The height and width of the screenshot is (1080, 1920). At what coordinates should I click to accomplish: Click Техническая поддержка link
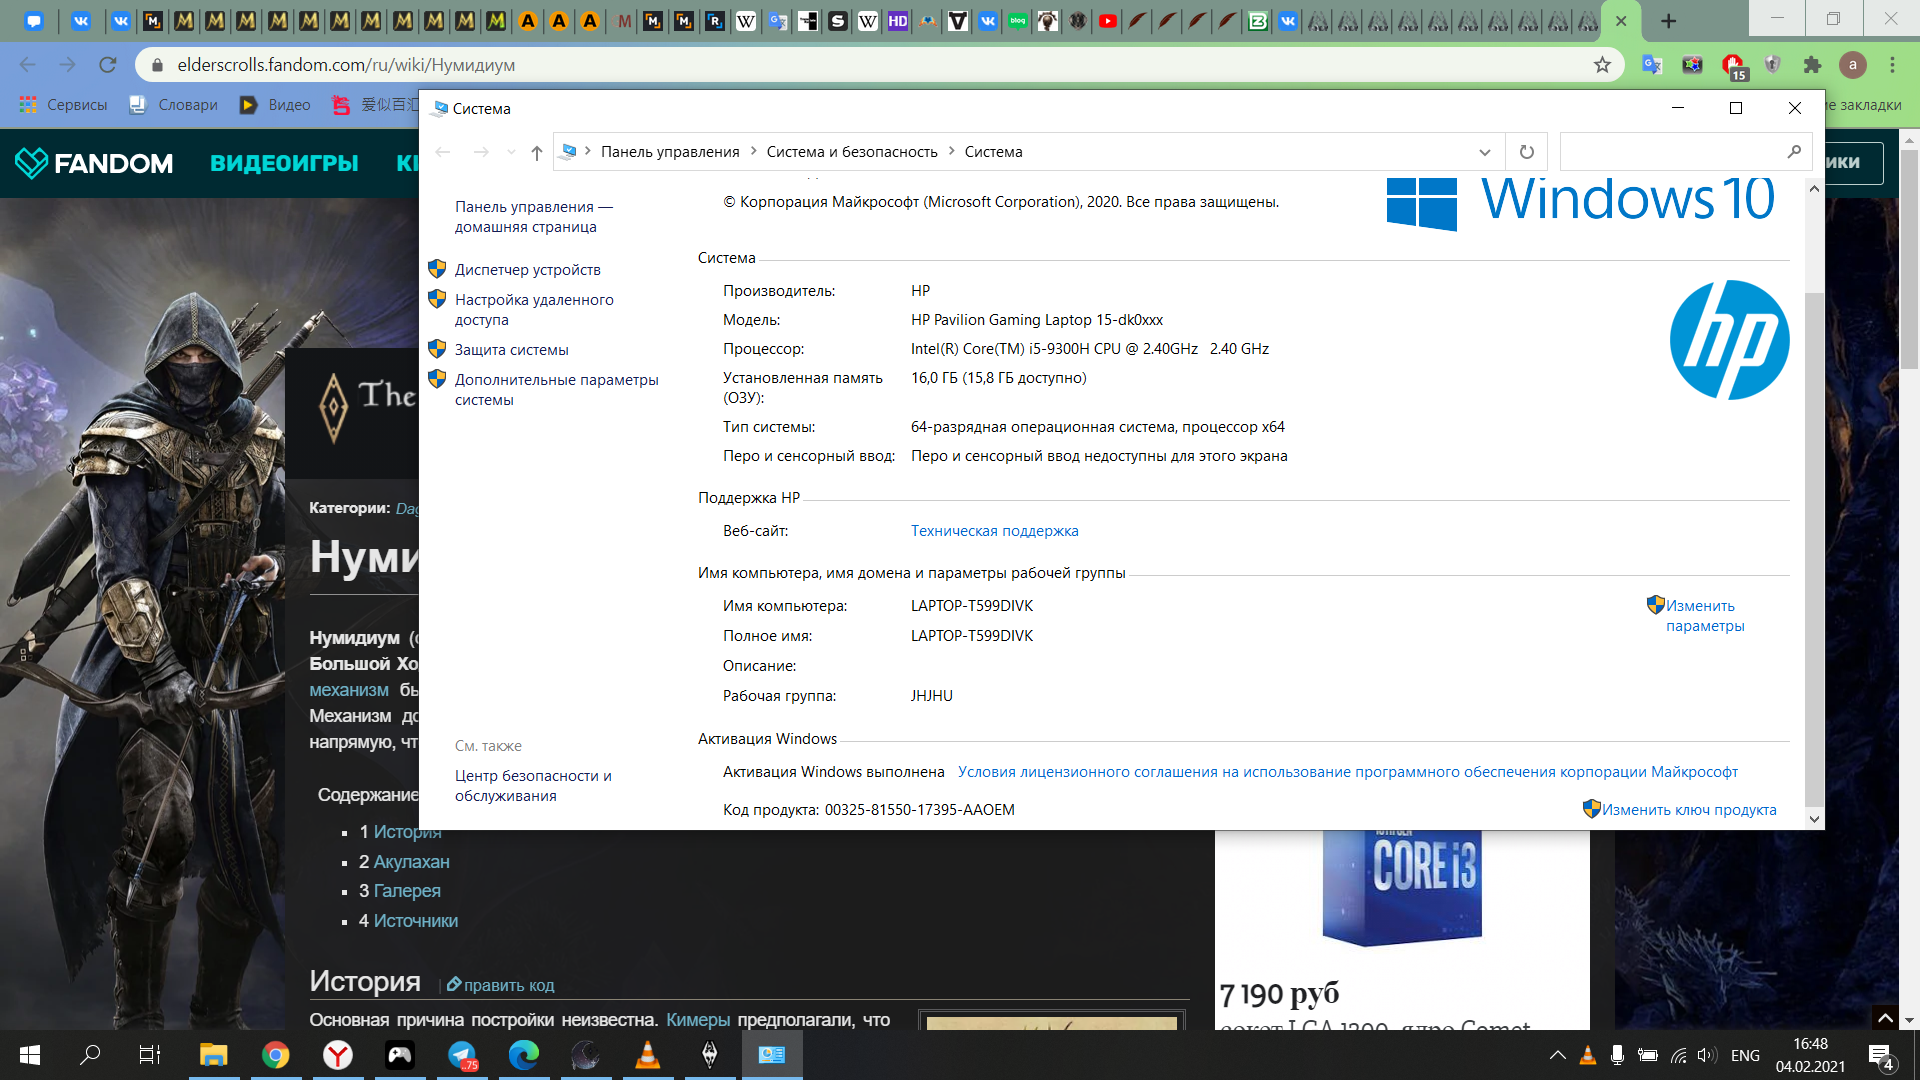pos(994,531)
